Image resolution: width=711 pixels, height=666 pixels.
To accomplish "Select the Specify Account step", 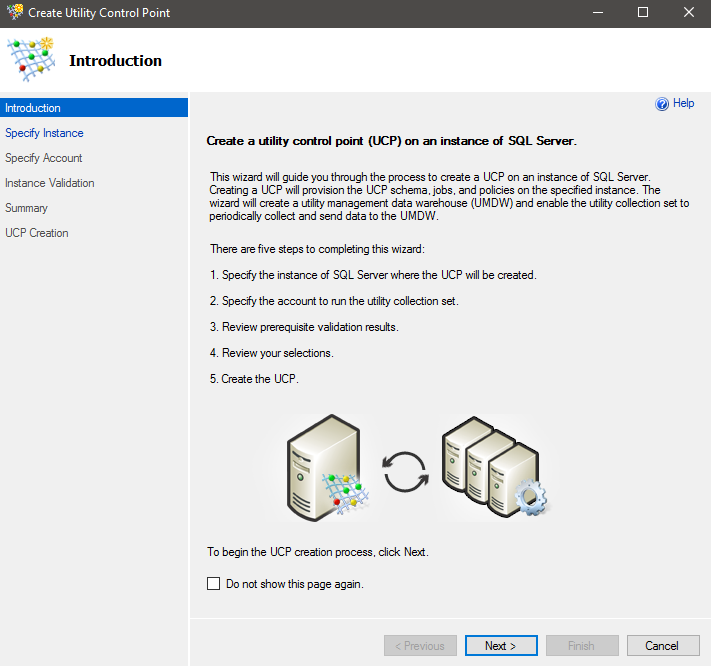I will (44, 158).
